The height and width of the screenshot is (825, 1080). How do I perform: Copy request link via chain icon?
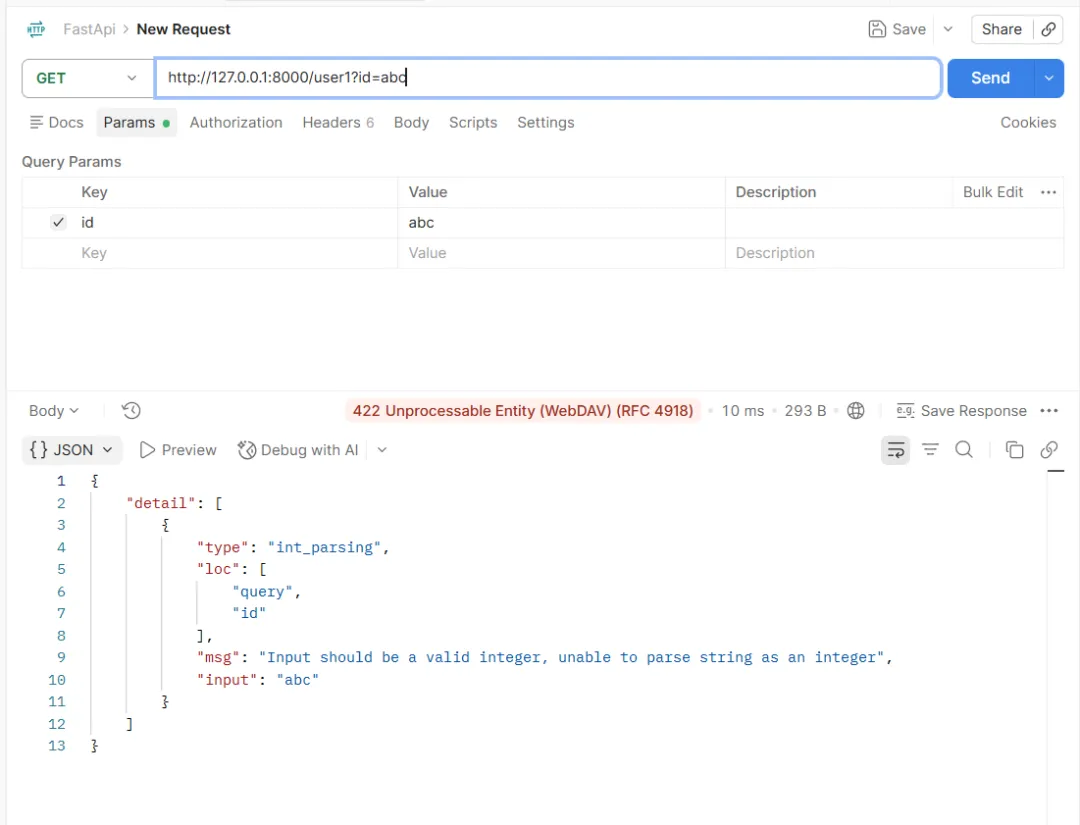[x=1048, y=29]
